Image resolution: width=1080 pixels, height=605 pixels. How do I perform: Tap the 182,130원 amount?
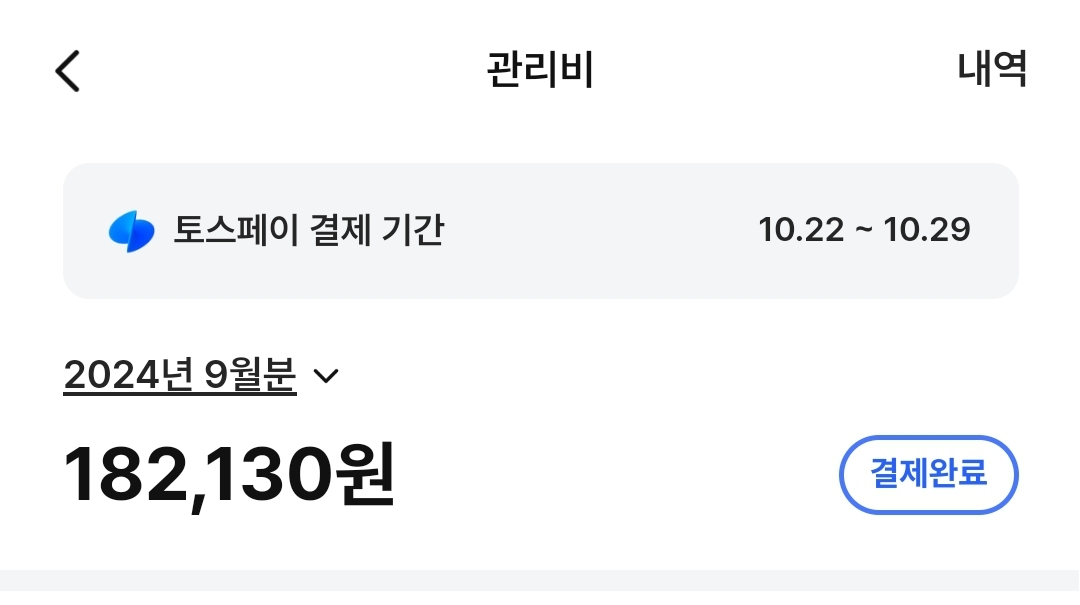pos(230,475)
